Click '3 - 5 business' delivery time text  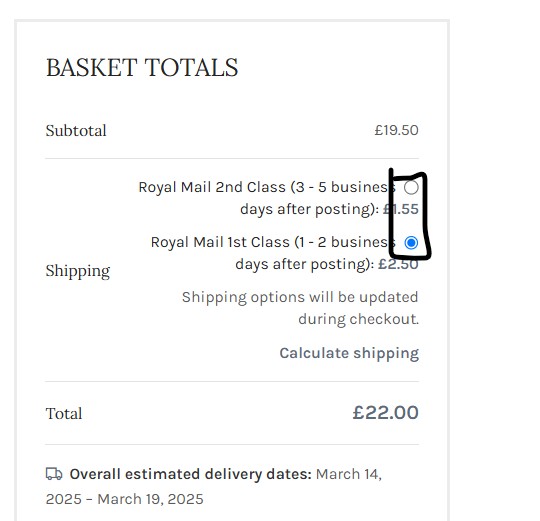pyautogui.click(x=346, y=187)
